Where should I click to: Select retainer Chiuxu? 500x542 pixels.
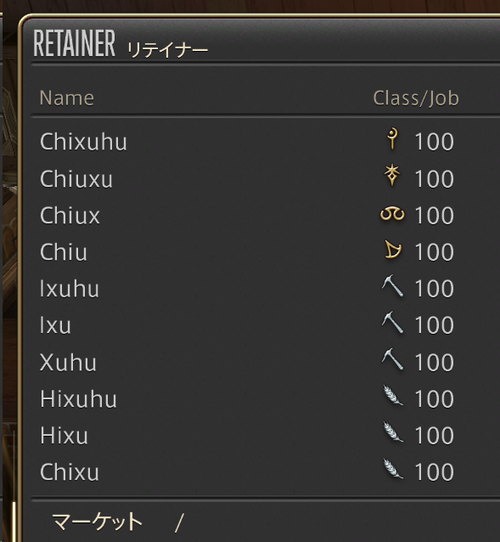pyautogui.click(x=76, y=179)
